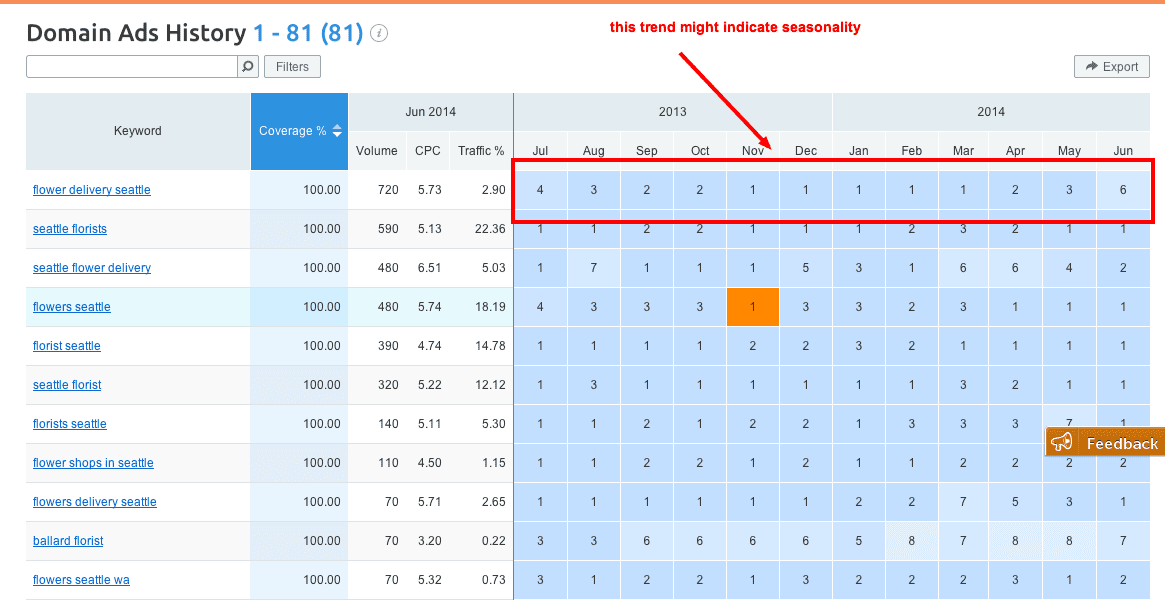This screenshot has height=600, width=1165.
Task: Click the Traffic % column header
Action: click(x=481, y=151)
